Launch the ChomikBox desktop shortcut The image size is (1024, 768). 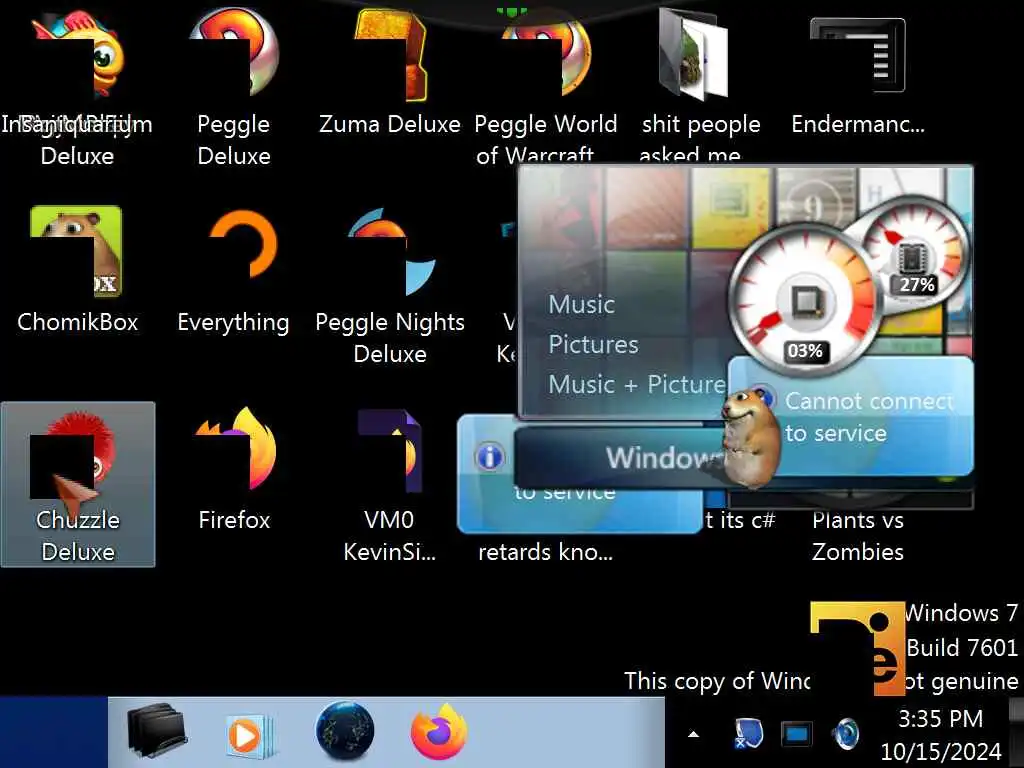point(77,269)
